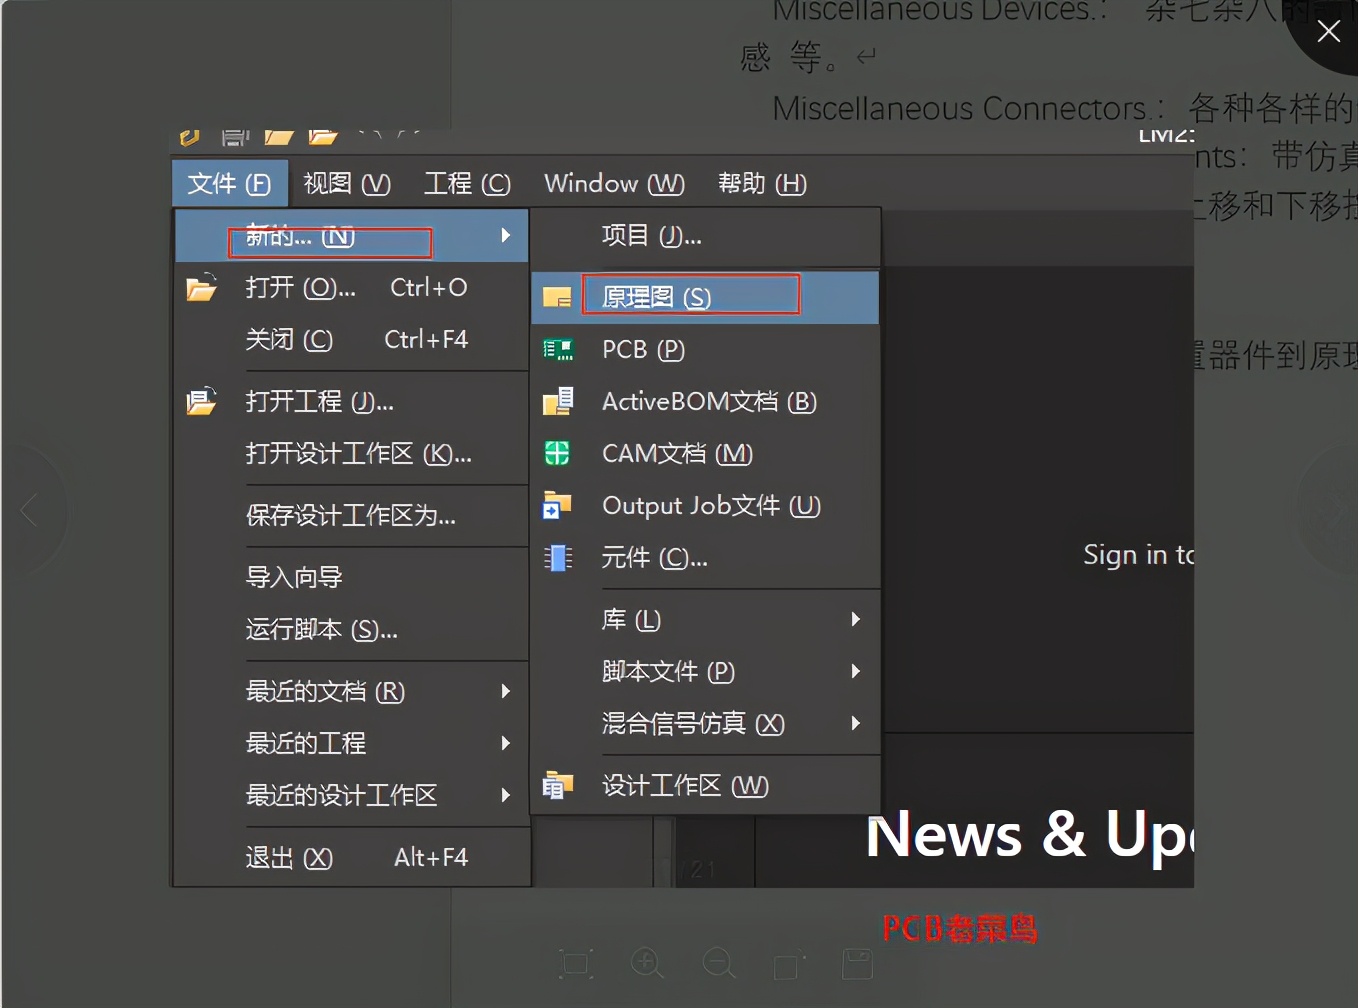Click the 设计工作区 workspace icon
Image resolution: width=1358 pixels, height=1008 pixels.
[x=558, y=785]
